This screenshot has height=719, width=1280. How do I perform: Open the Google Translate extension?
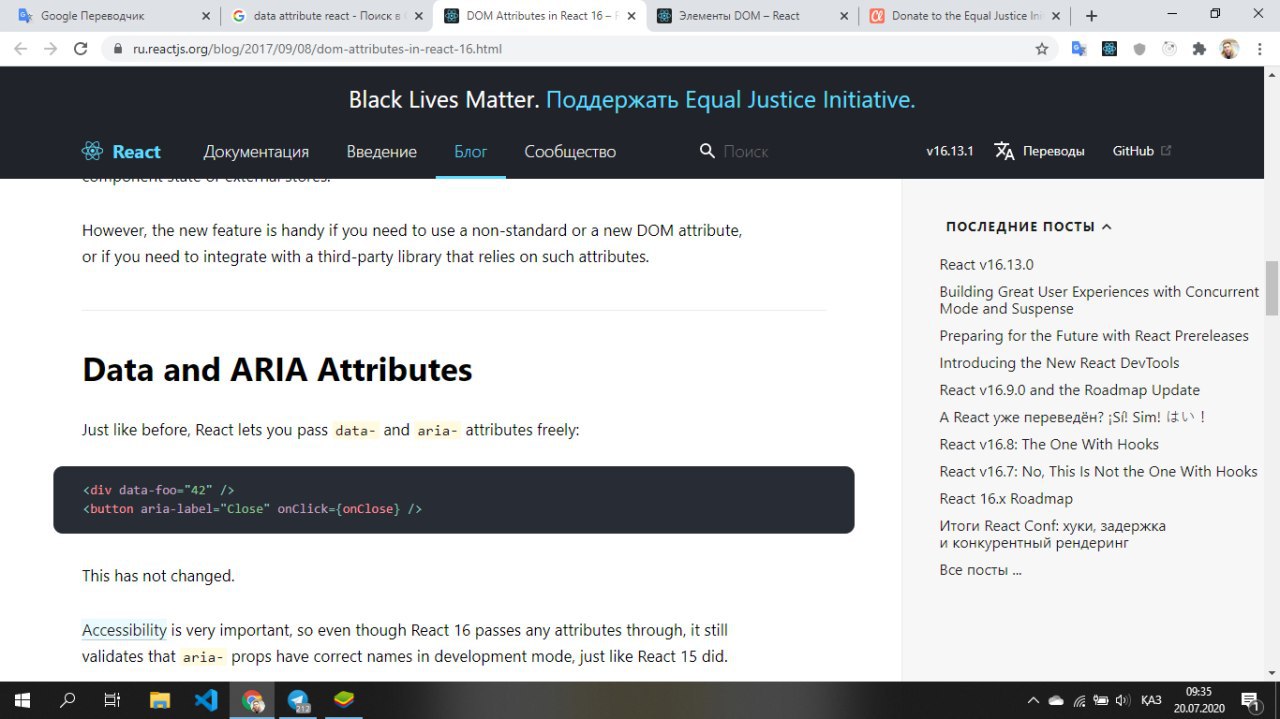1079,48
